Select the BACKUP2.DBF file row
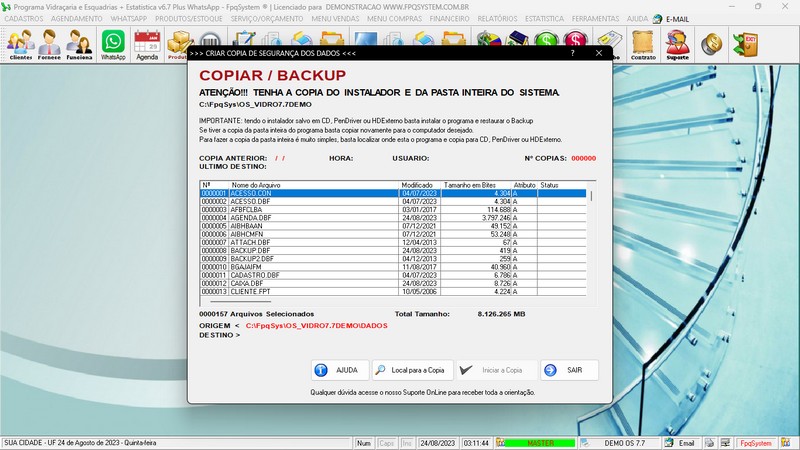 click(393, 259)
